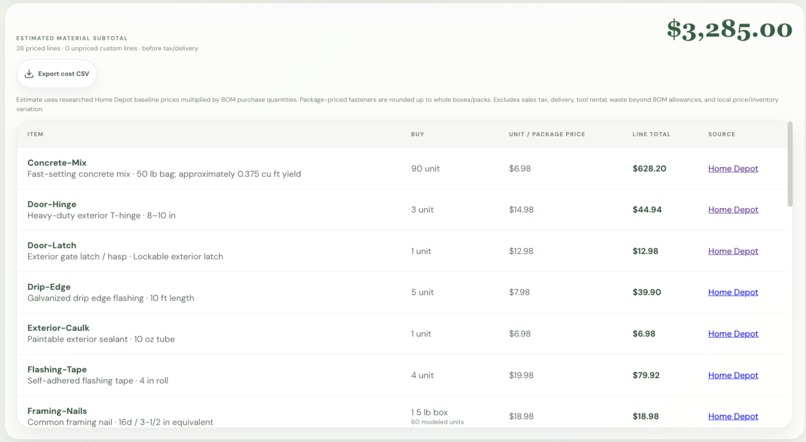
Task: Select the Framing-Nails item name
Action: [57, 411]
